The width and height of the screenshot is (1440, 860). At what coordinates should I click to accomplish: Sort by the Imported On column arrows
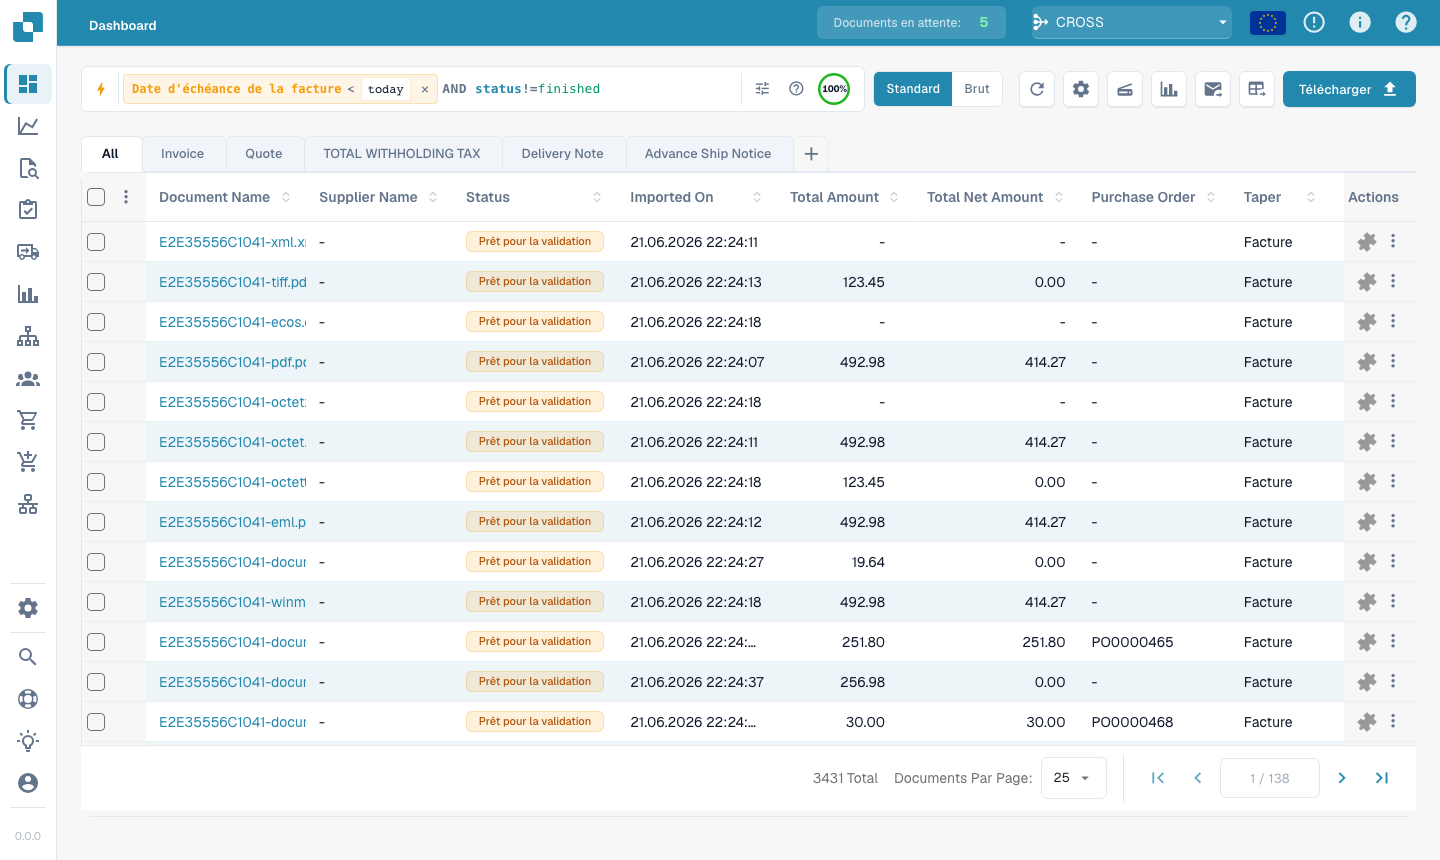pyautogui.click(x=757, y=197)
